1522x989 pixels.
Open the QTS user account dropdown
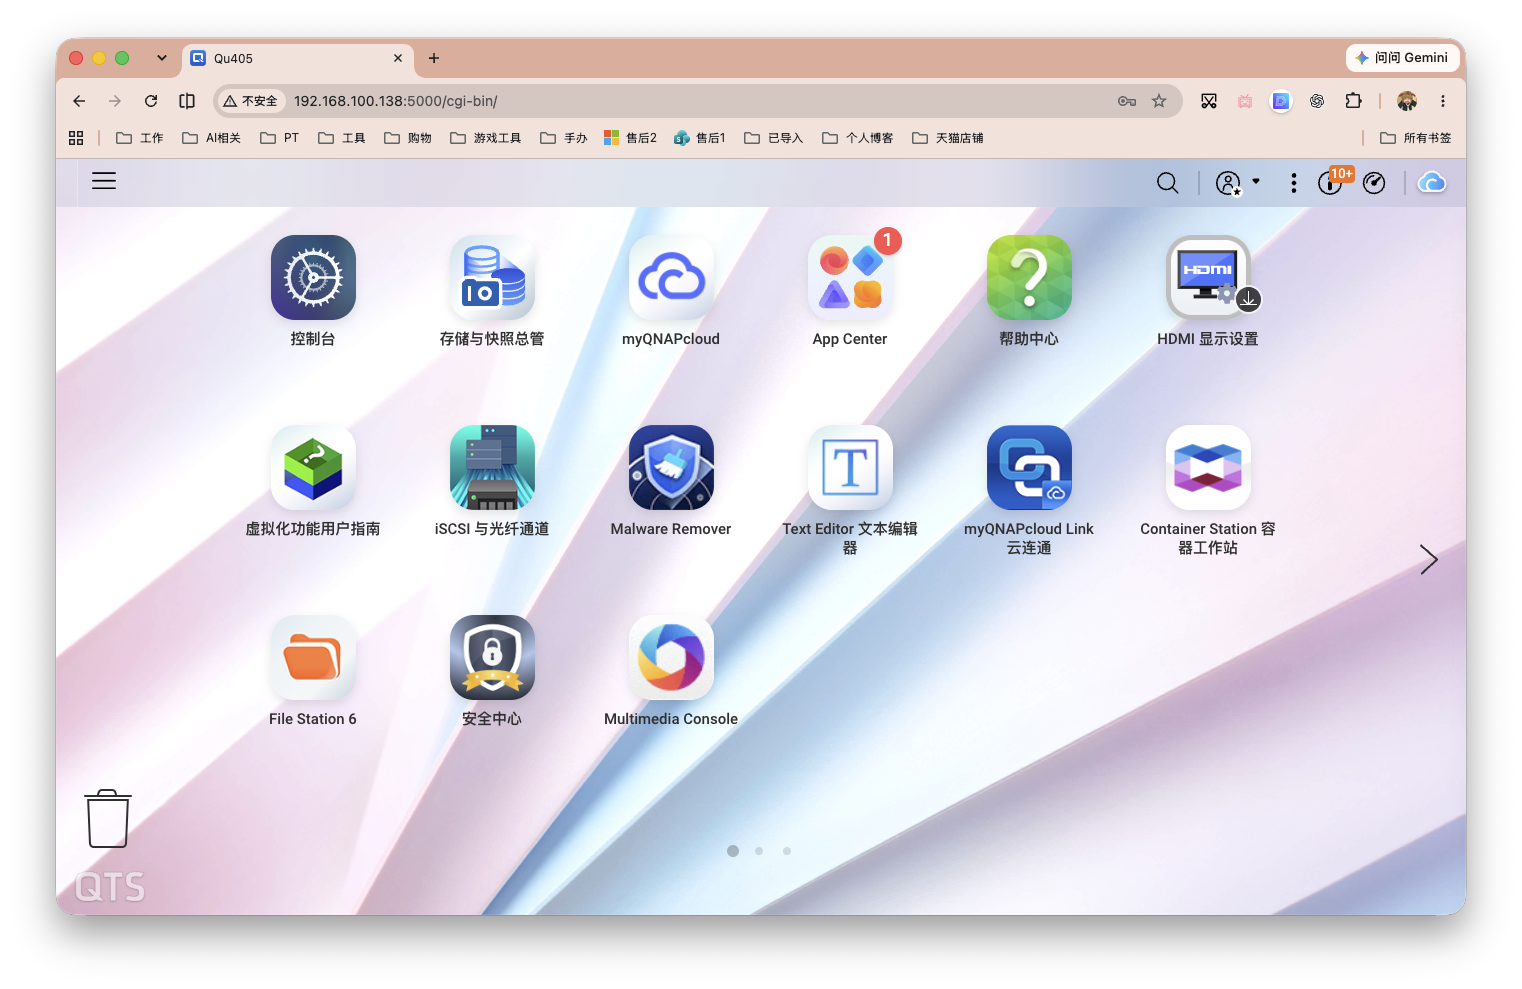(x=1237, y=183)
